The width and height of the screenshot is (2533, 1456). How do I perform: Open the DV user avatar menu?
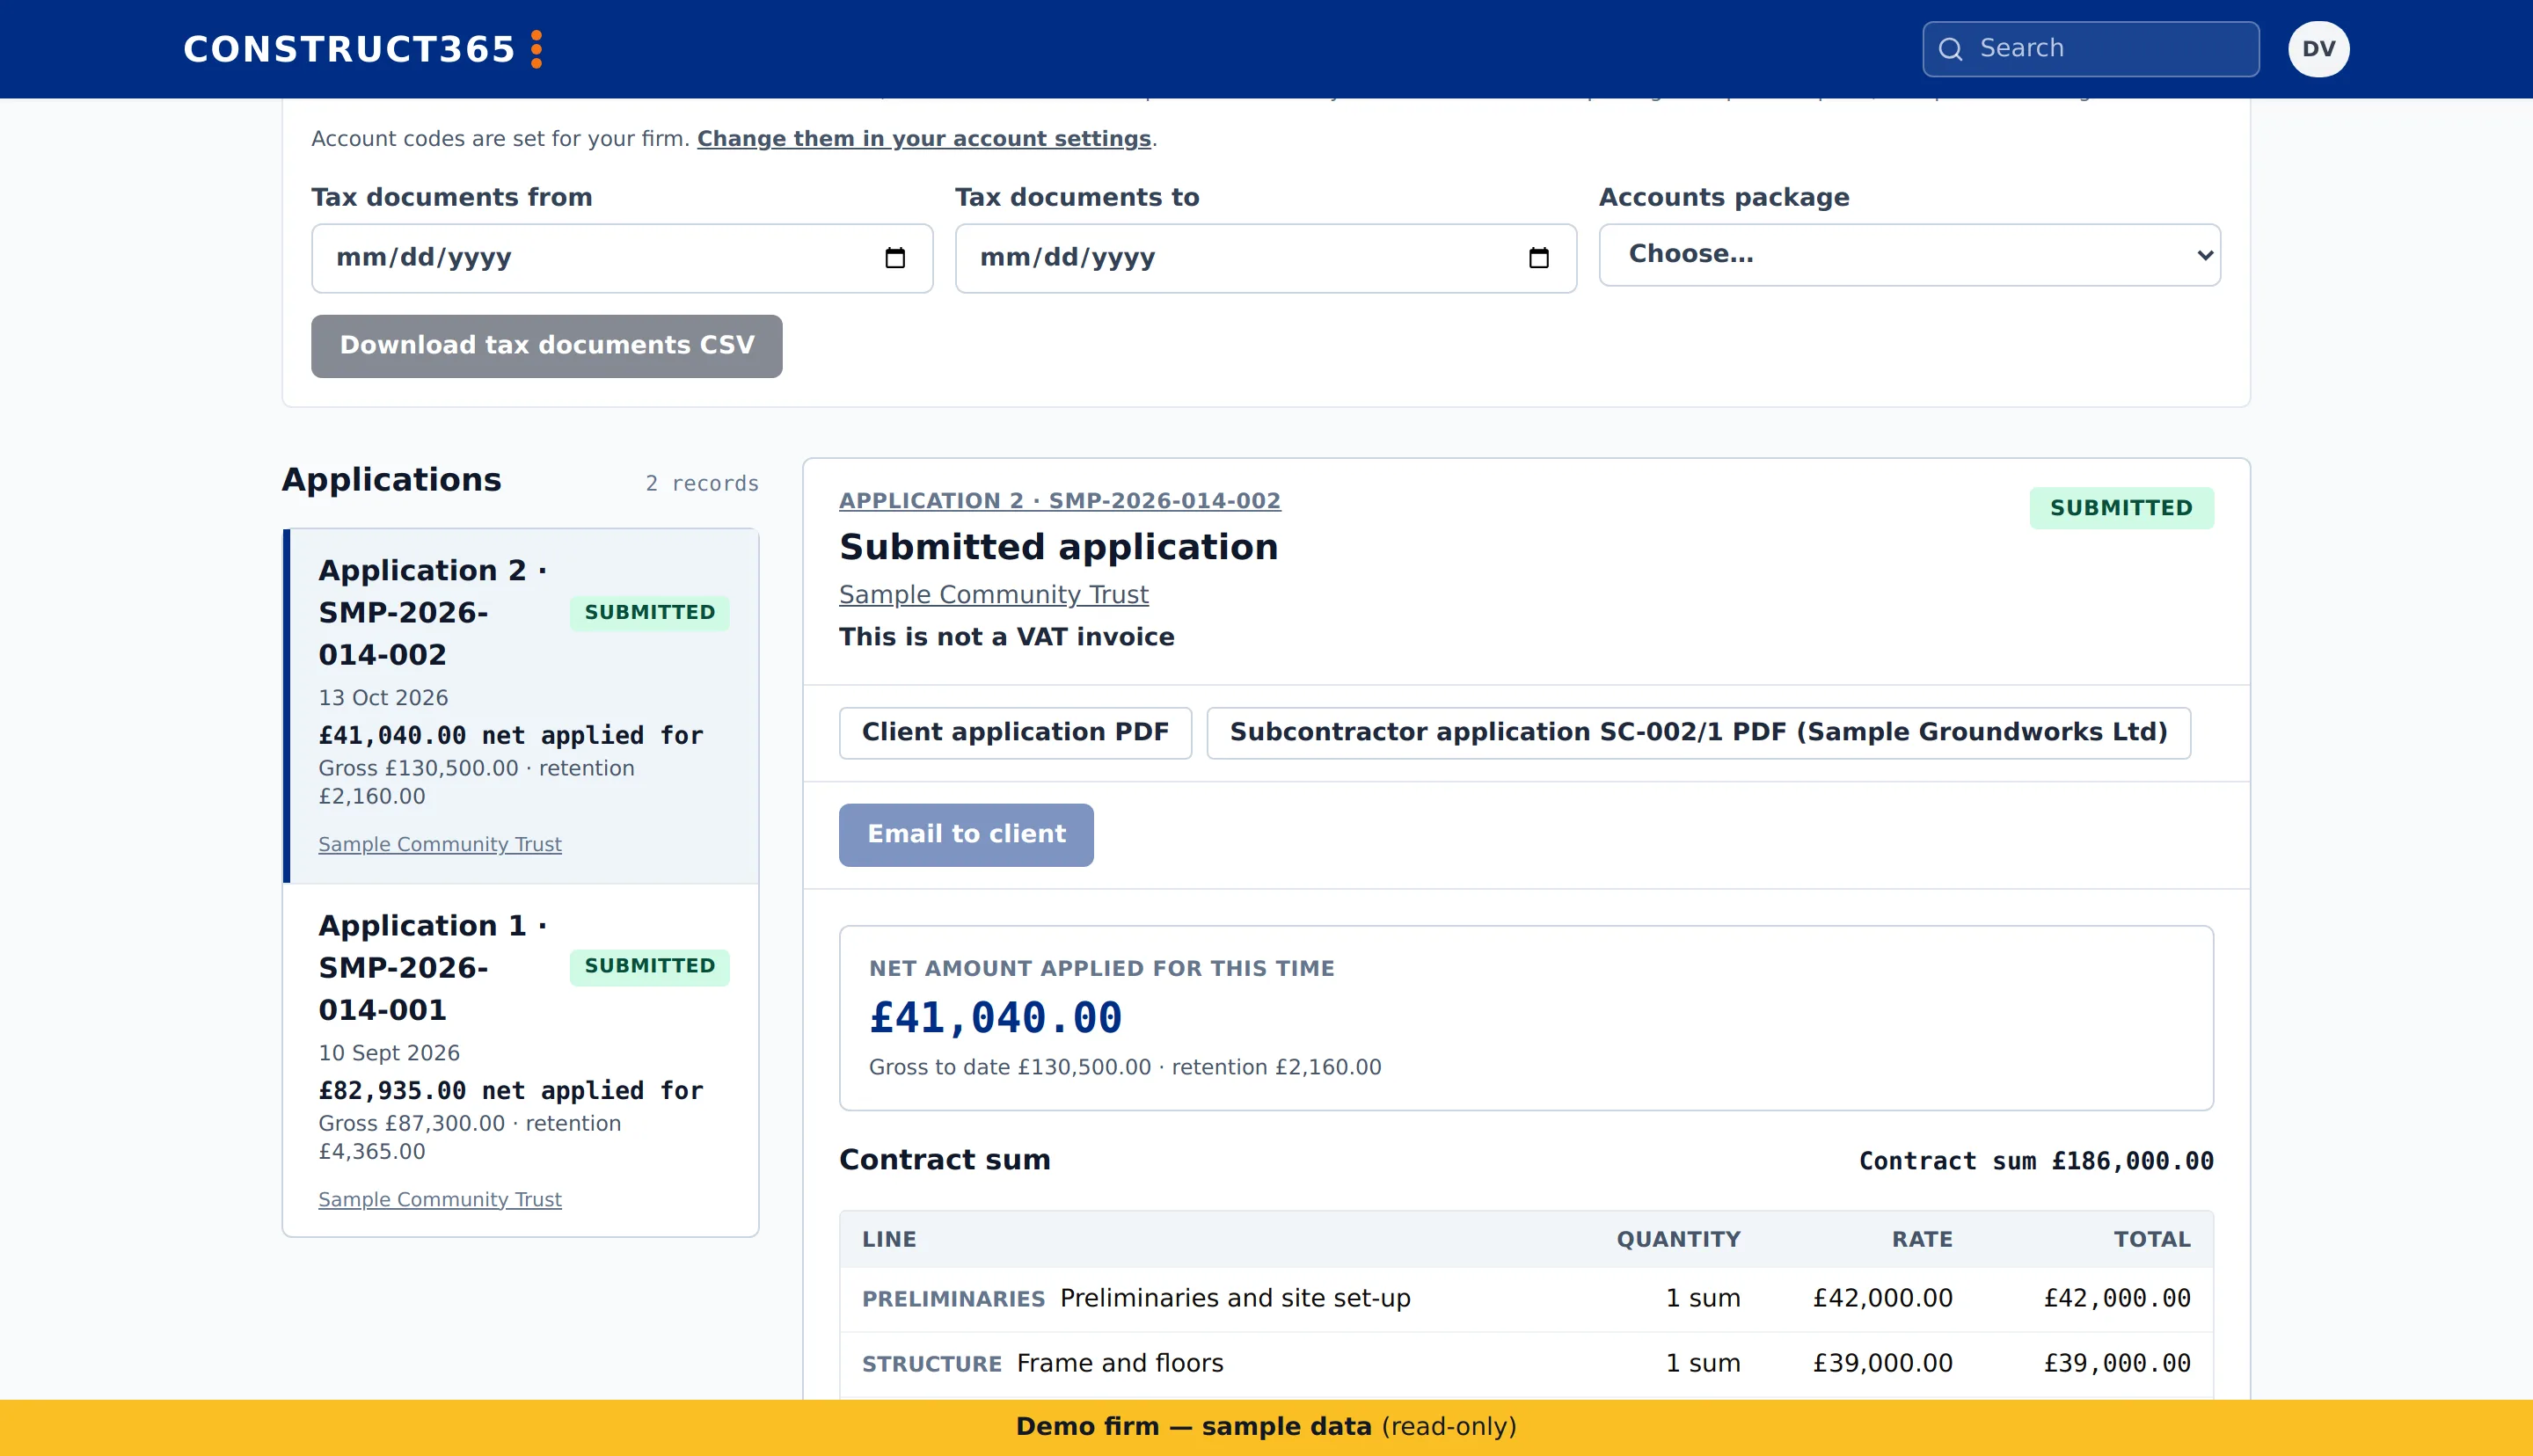click(x=2318, y=49)
